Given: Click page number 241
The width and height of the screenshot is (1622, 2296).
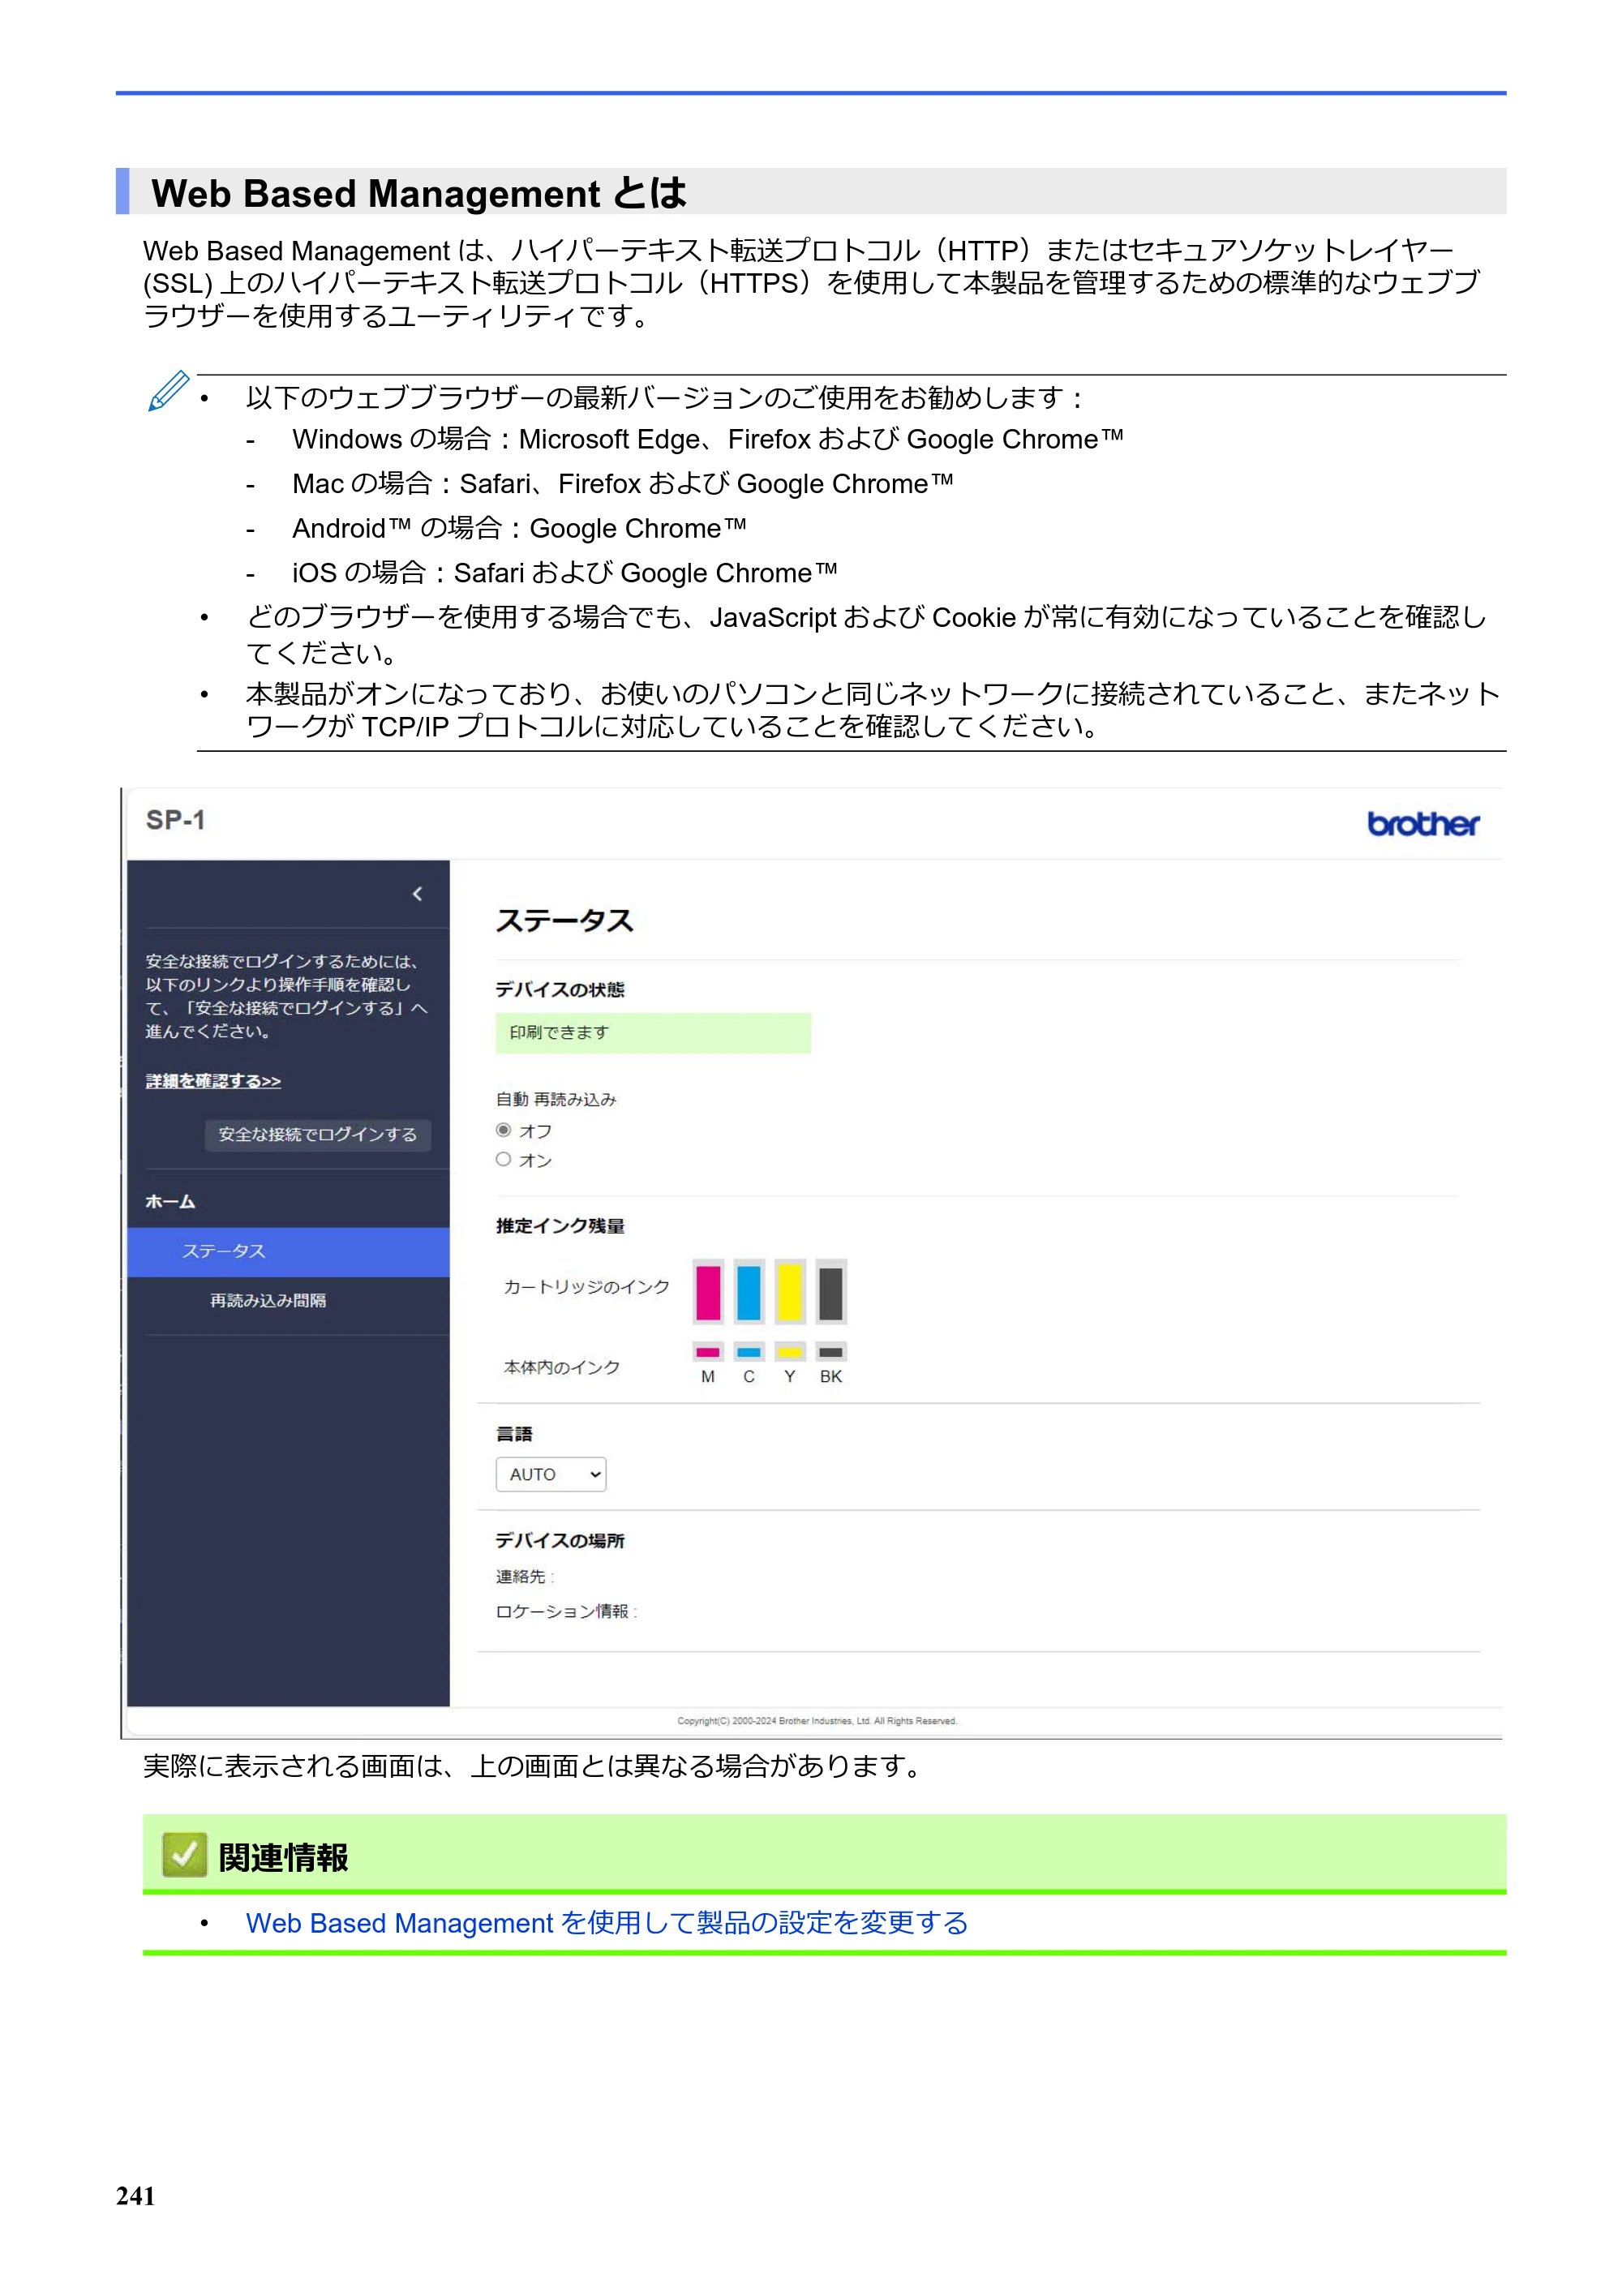Looking at the screenshot, I should pos(136,2196).
